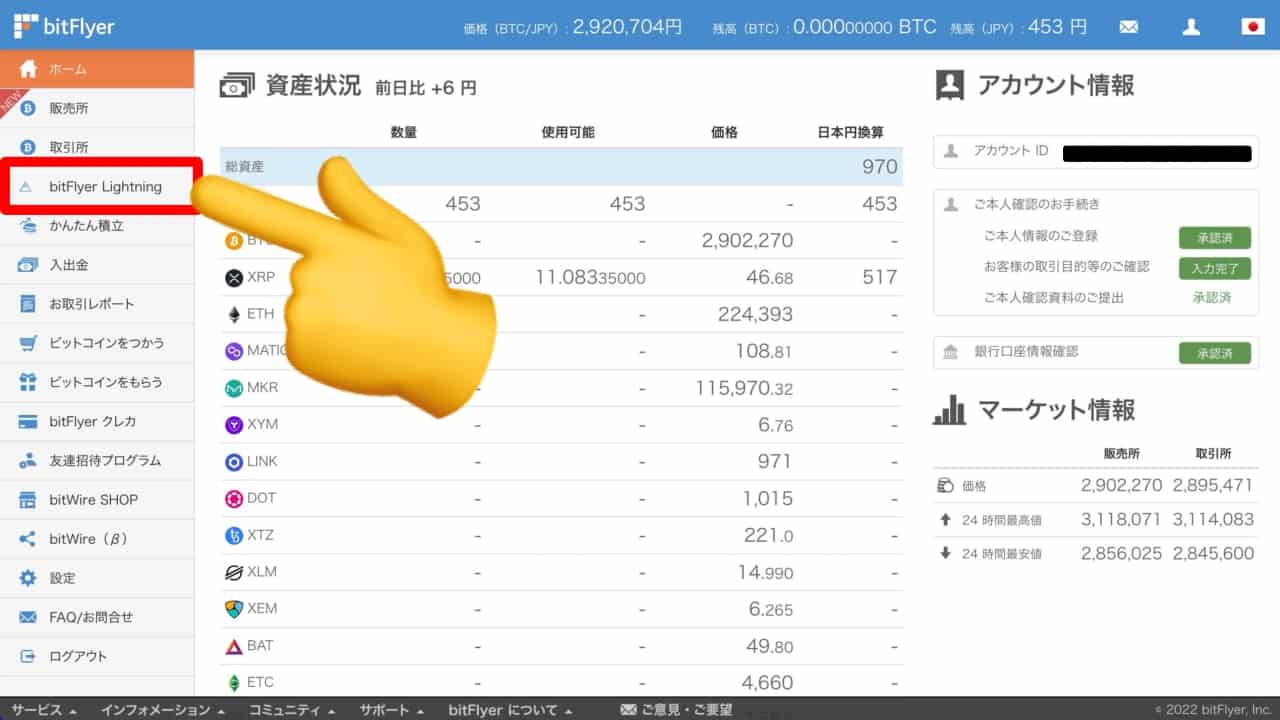Viewport: 1280px width, 720px height.
Task: Click the MKR coin icon
Action: tap(234, 388)
